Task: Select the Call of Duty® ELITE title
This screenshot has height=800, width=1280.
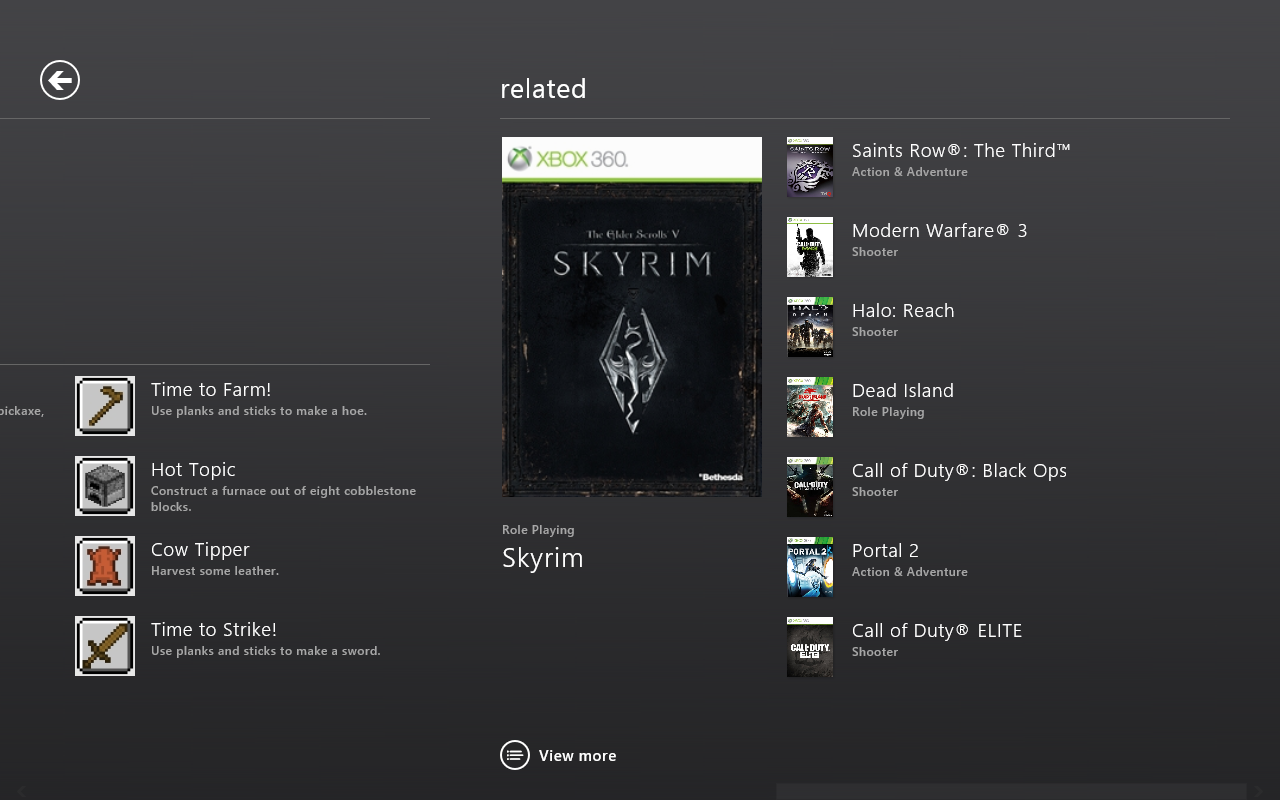Action: coord(937,630)
